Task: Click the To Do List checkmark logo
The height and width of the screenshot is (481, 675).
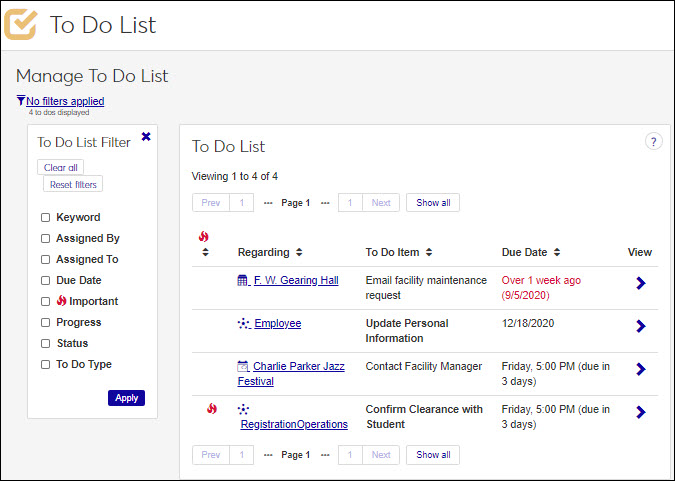Action: click(21, 24)
